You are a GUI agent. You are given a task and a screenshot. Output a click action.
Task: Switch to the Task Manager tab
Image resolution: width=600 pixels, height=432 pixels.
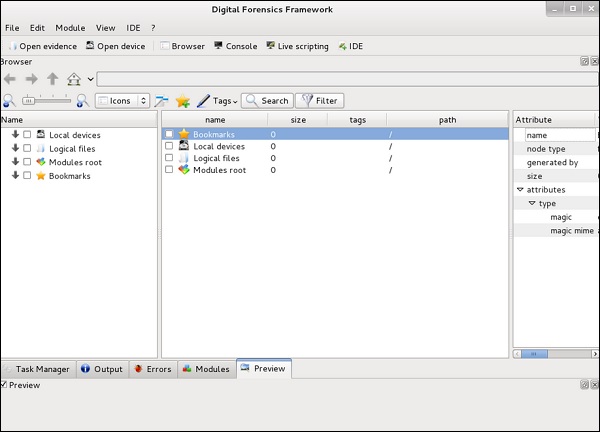coord(36,369)
